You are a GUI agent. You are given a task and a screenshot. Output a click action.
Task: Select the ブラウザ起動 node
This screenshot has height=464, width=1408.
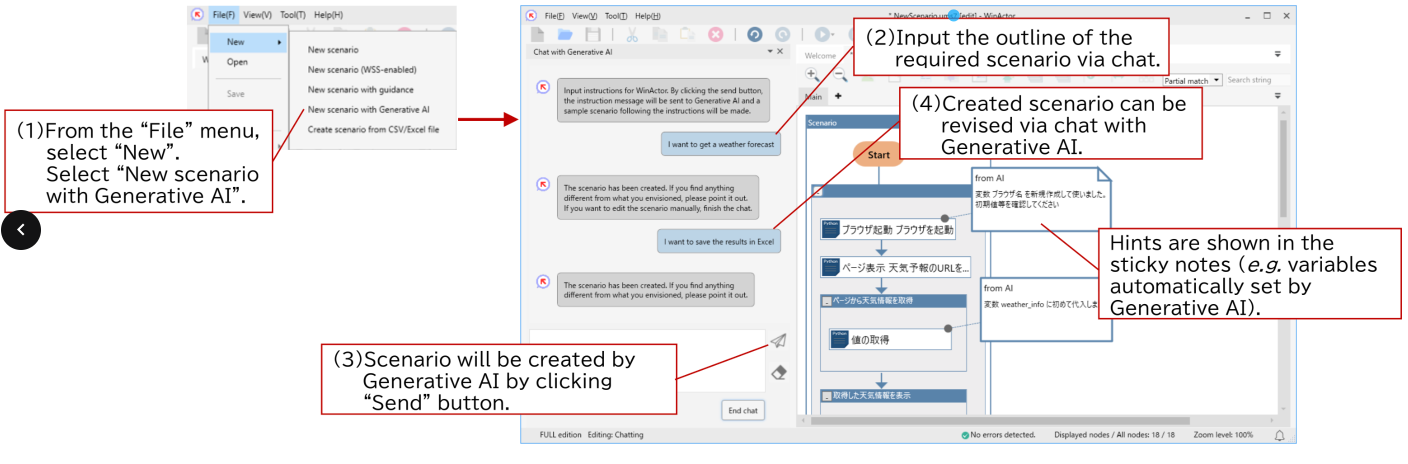(x=887, y=229)
